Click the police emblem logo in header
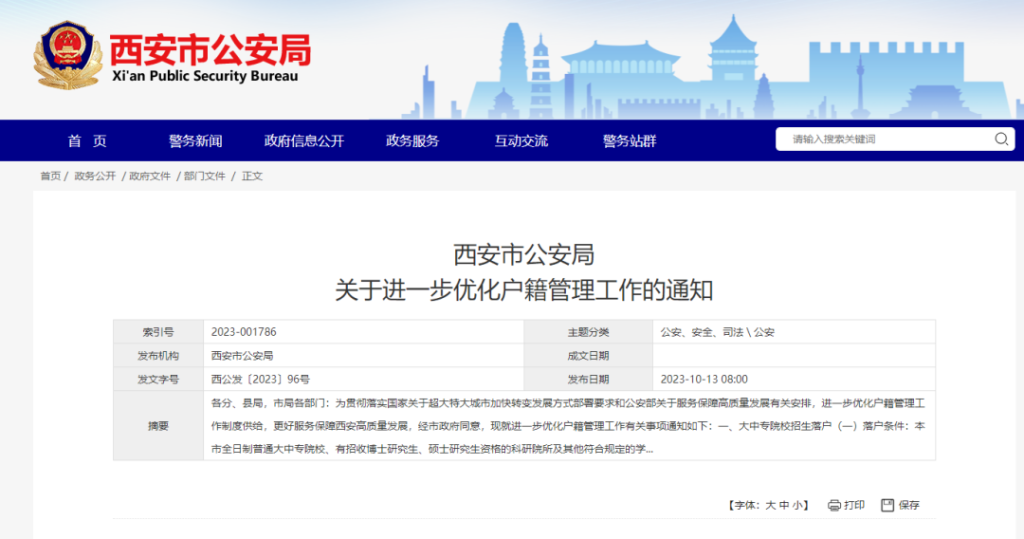1024x539 pixels. point(68,56)
